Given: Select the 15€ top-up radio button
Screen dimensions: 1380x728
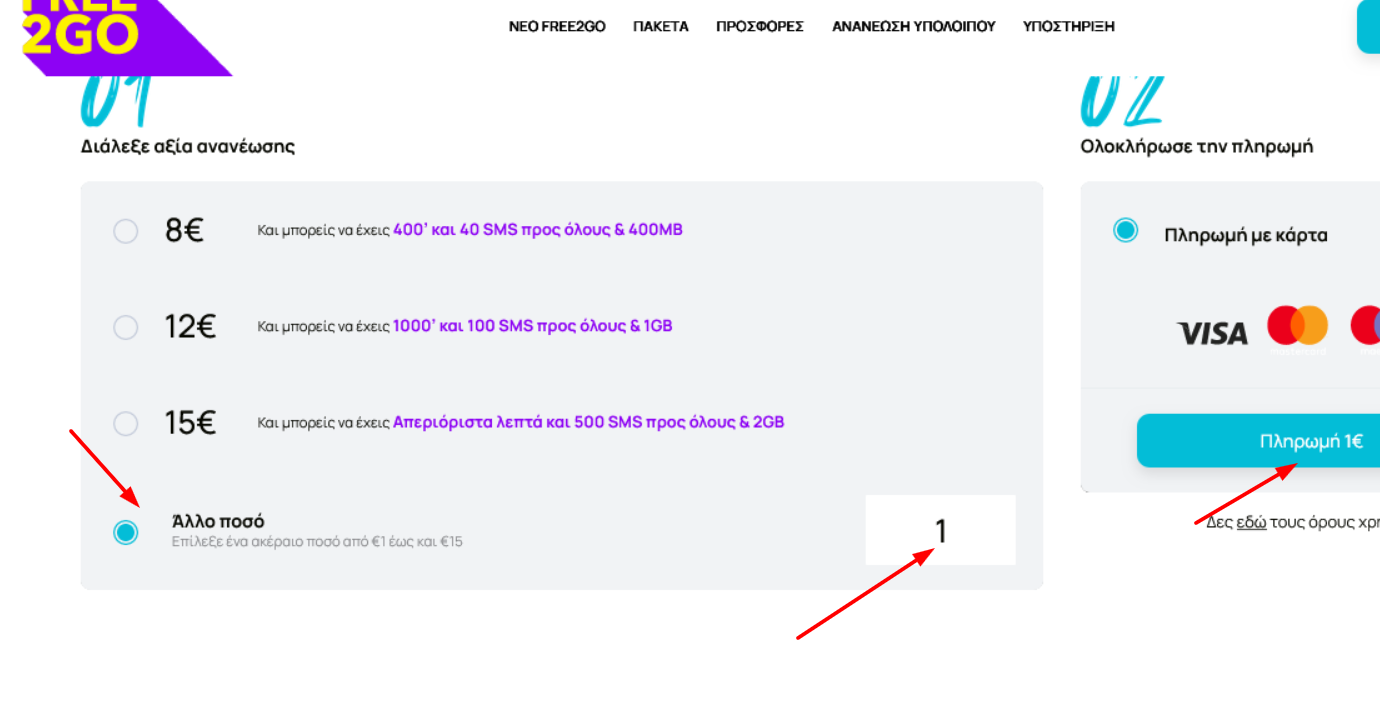Looking at the screenshot, I should click(125, 423).
